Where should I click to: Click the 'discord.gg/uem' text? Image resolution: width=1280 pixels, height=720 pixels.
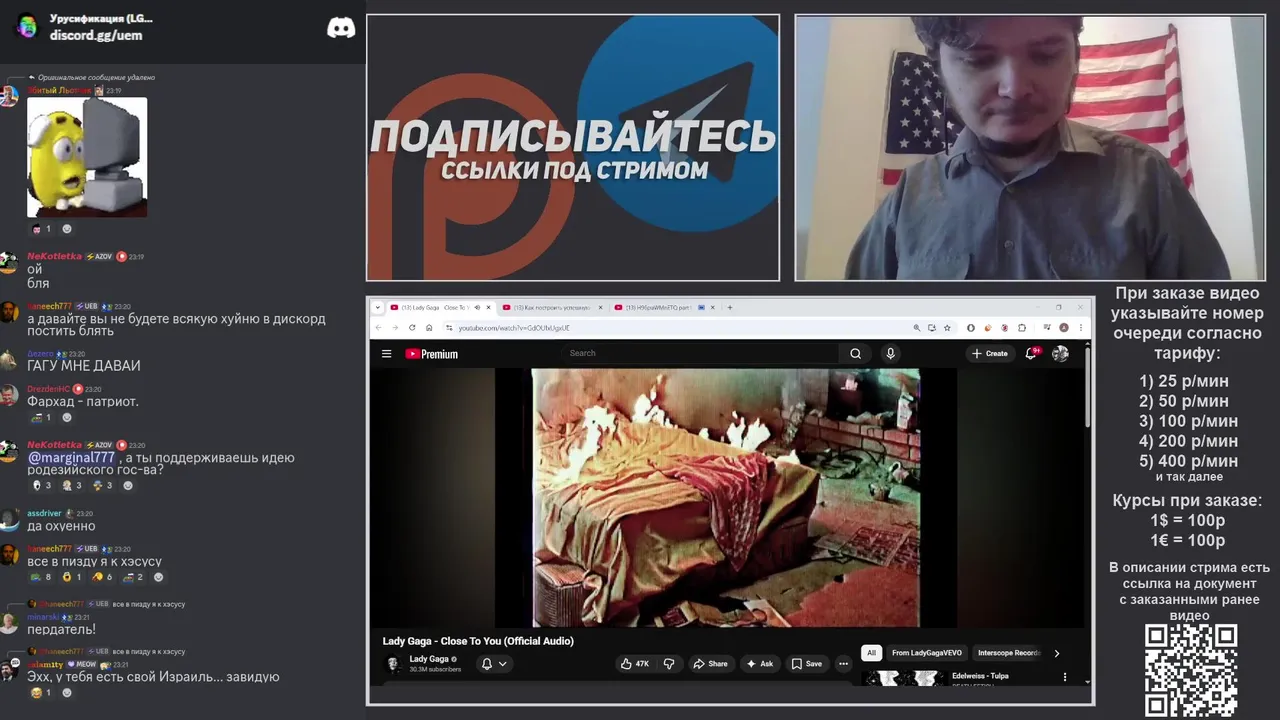(x=96, y=35)
